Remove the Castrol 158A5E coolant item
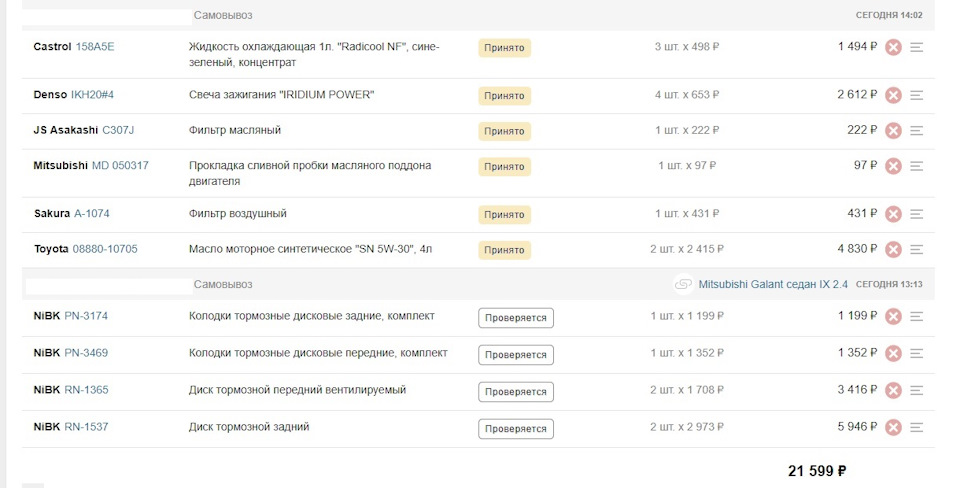This screenshot has height=488, width=960. [x=894, y=47]
